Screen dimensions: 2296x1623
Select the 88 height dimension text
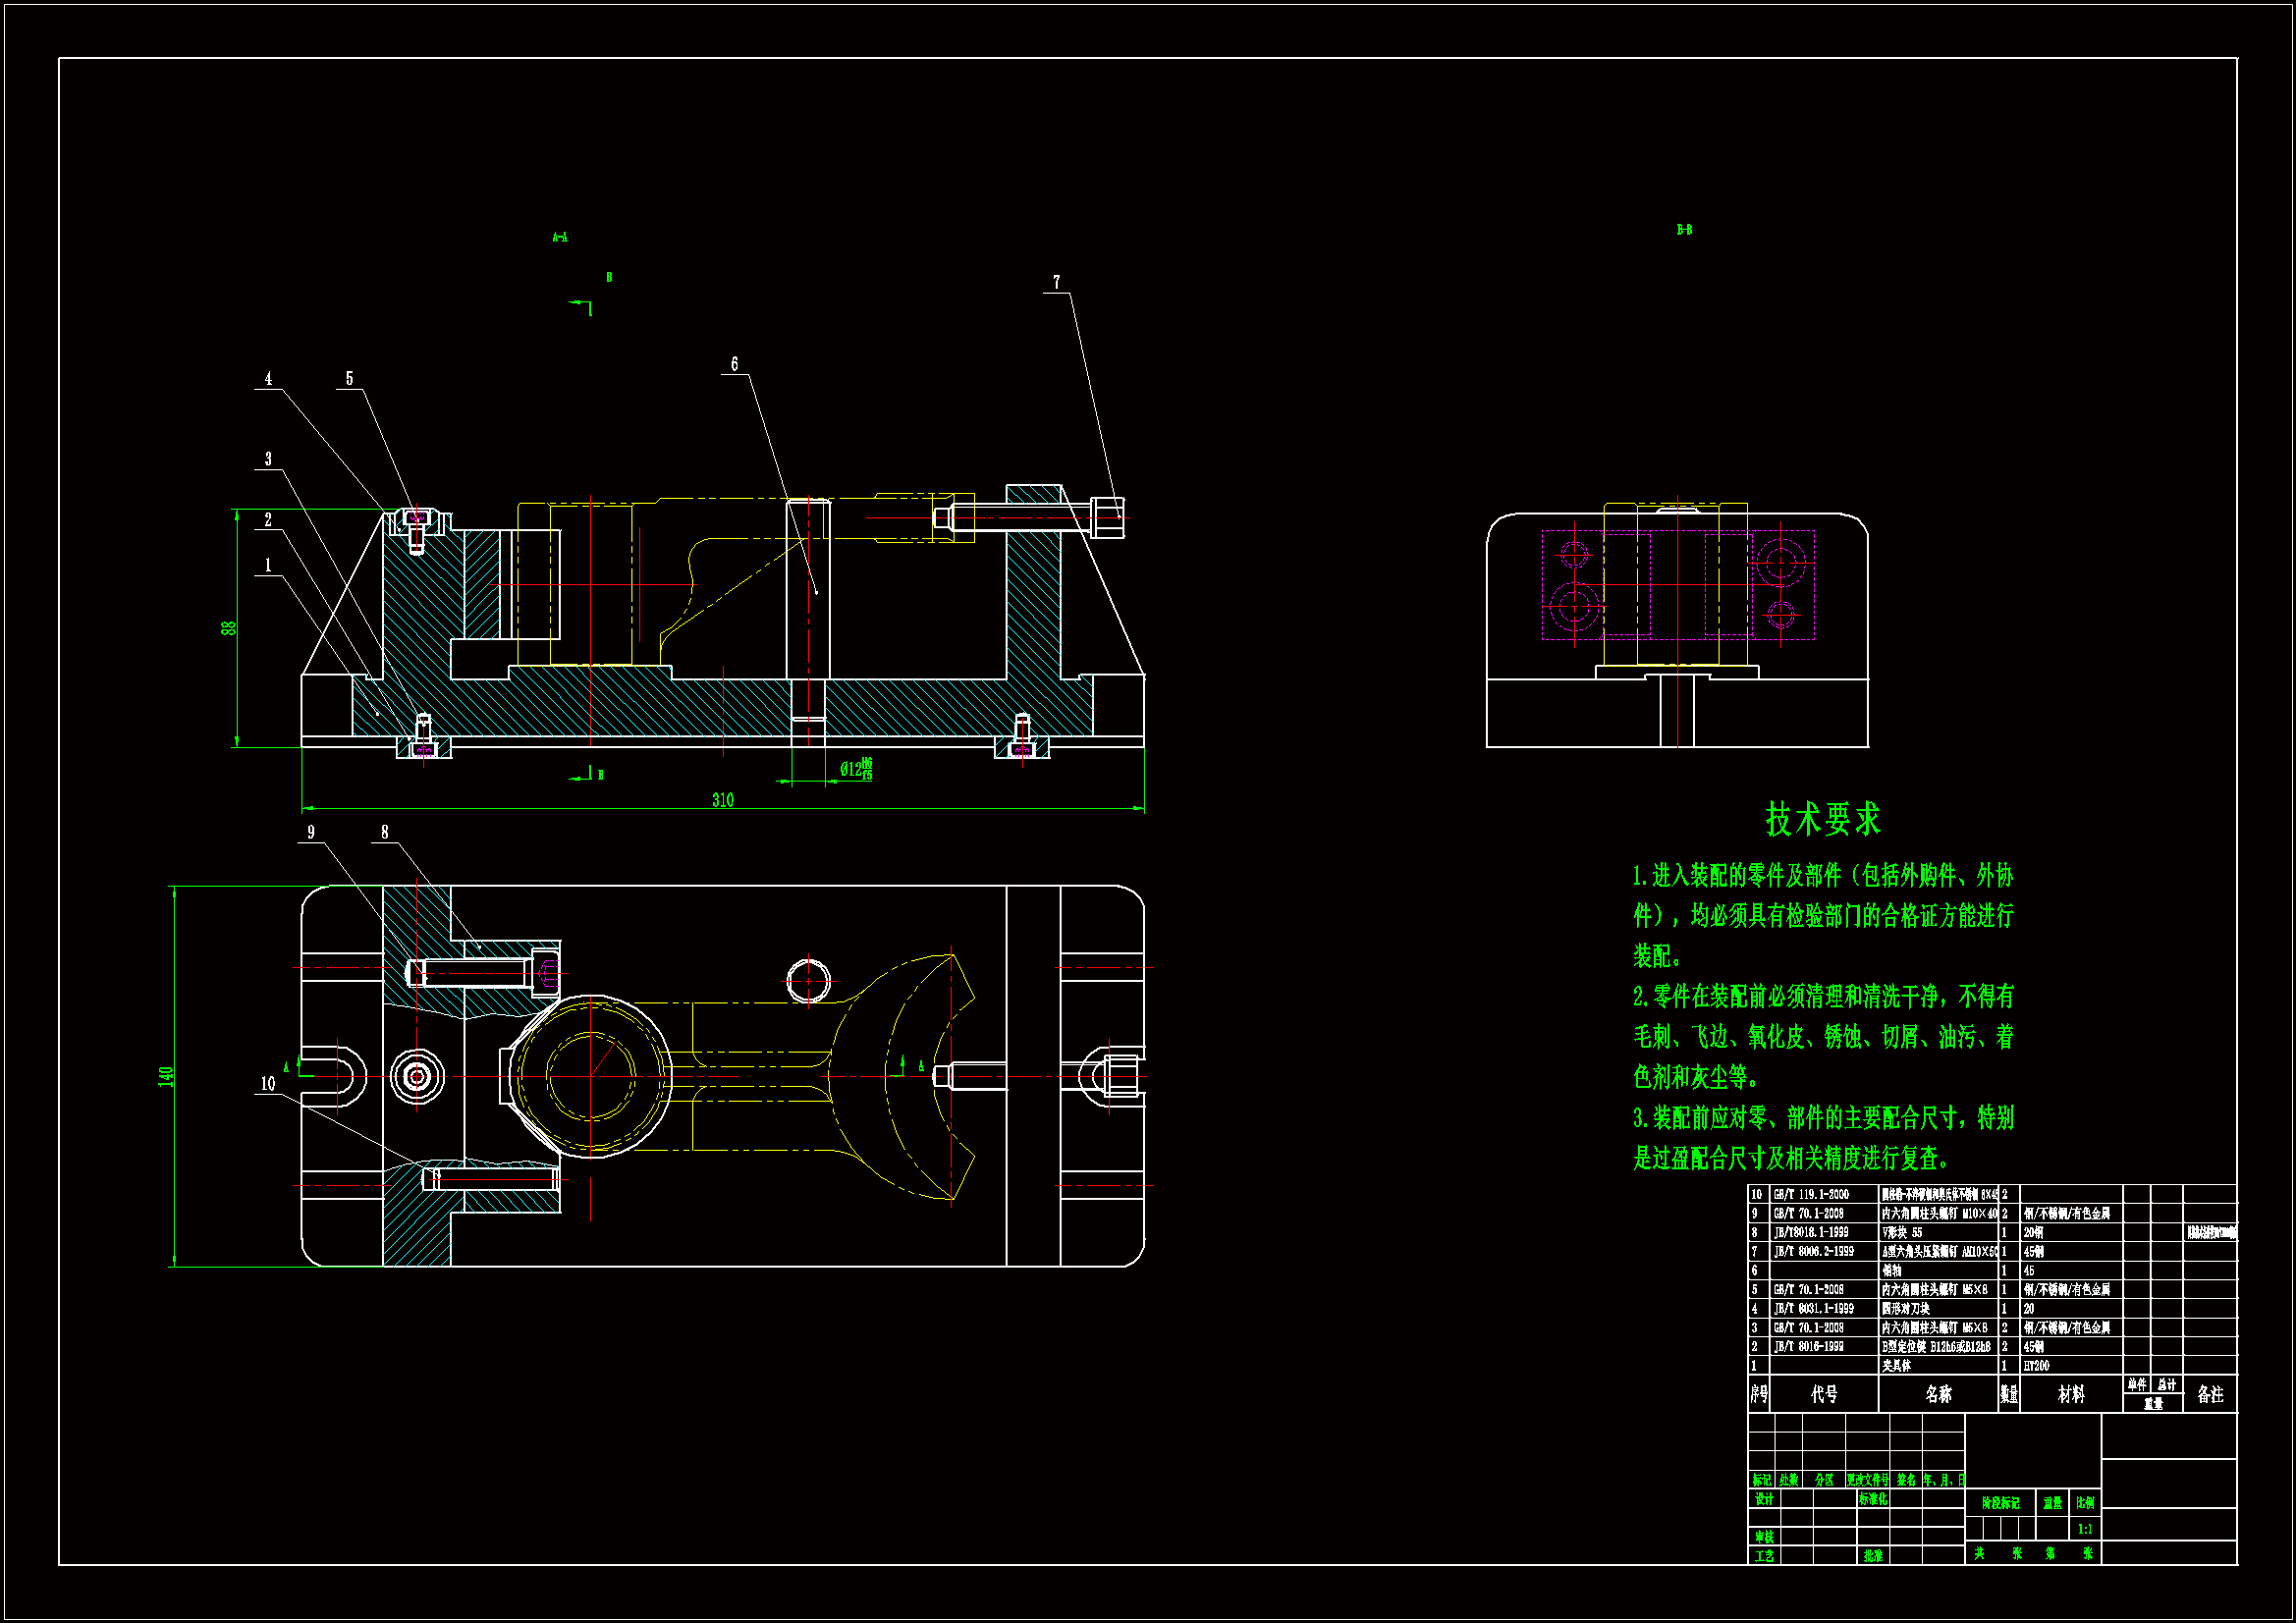tap(229, 628)
